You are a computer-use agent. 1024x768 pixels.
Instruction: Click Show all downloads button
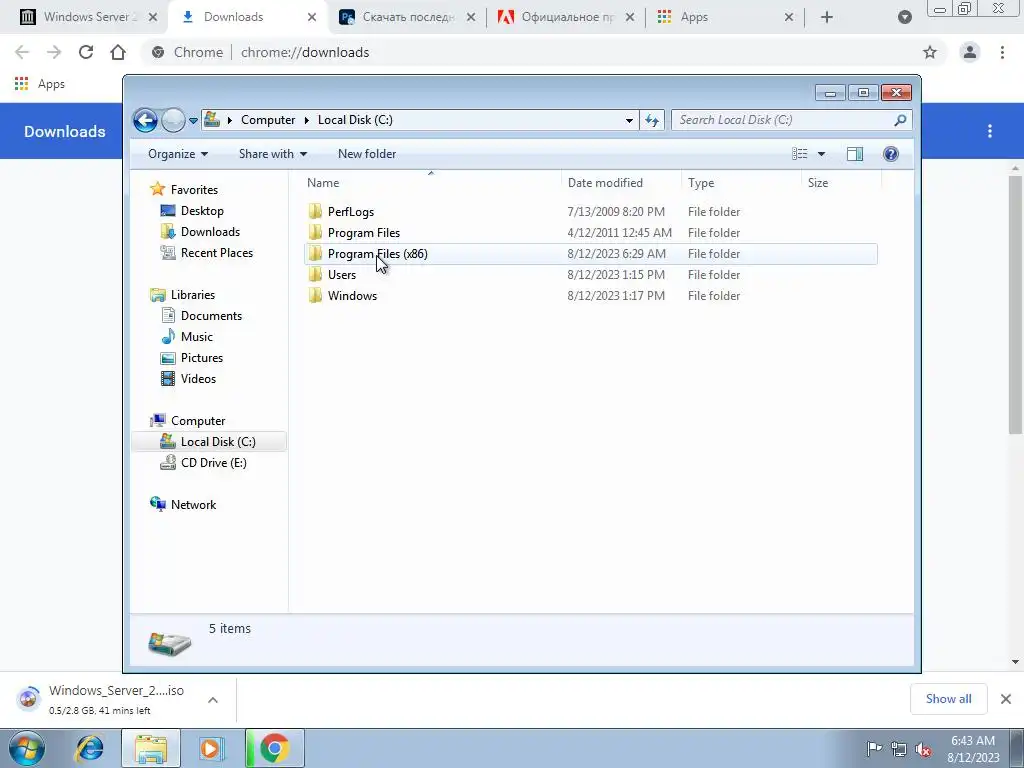[948, 699]
